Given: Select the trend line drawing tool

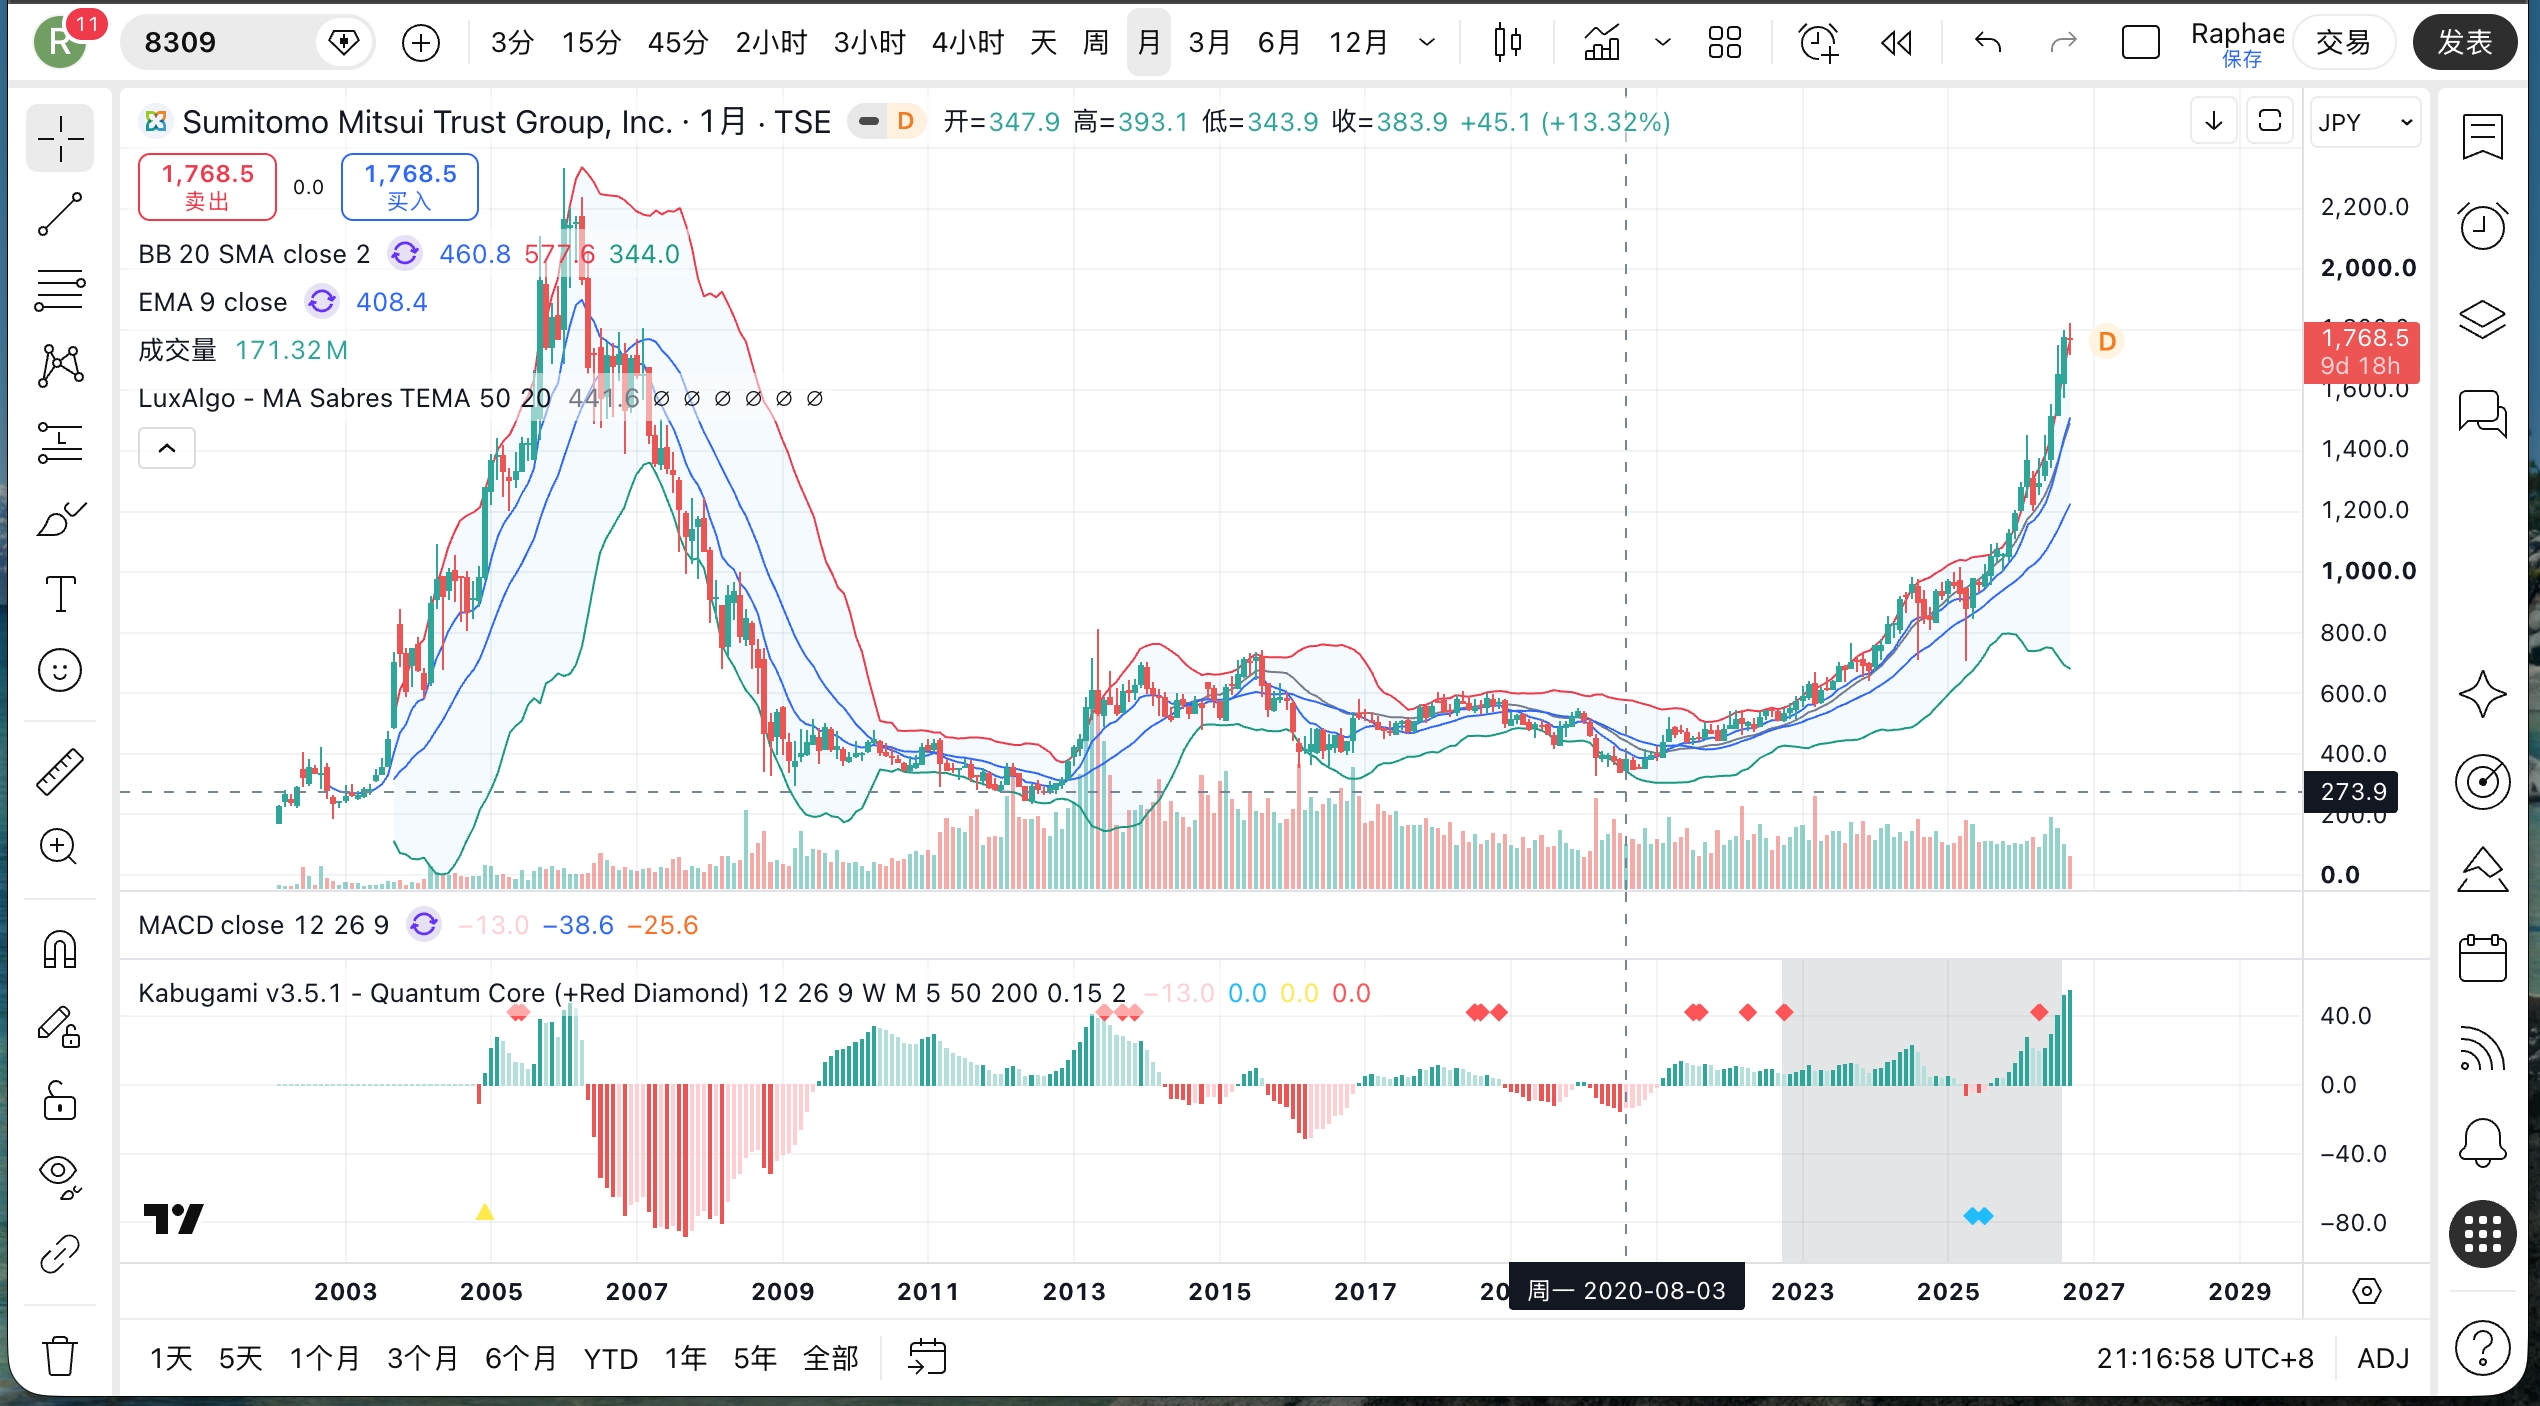Looking at the screenshot, I should 60,214.
